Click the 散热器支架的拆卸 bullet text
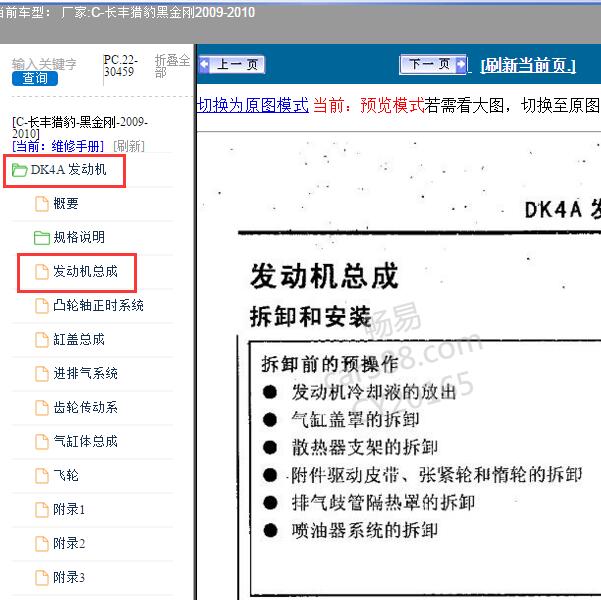601x600 pixels. [x=365, y=447]
